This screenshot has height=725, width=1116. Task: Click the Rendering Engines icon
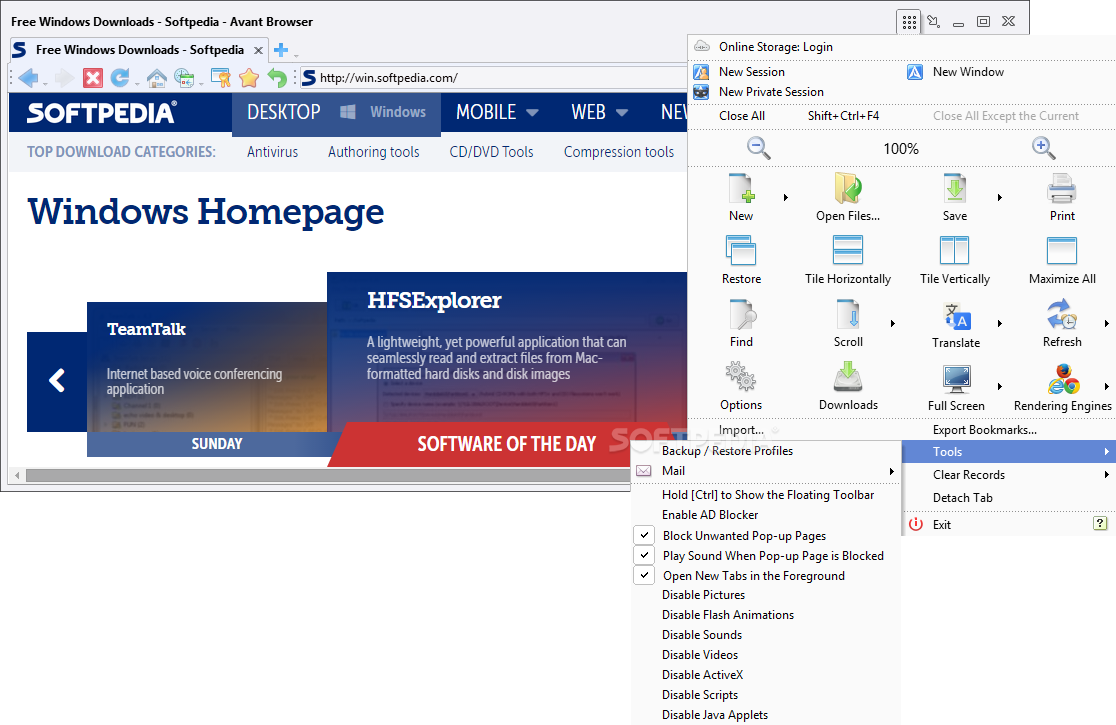(1063, 379)
